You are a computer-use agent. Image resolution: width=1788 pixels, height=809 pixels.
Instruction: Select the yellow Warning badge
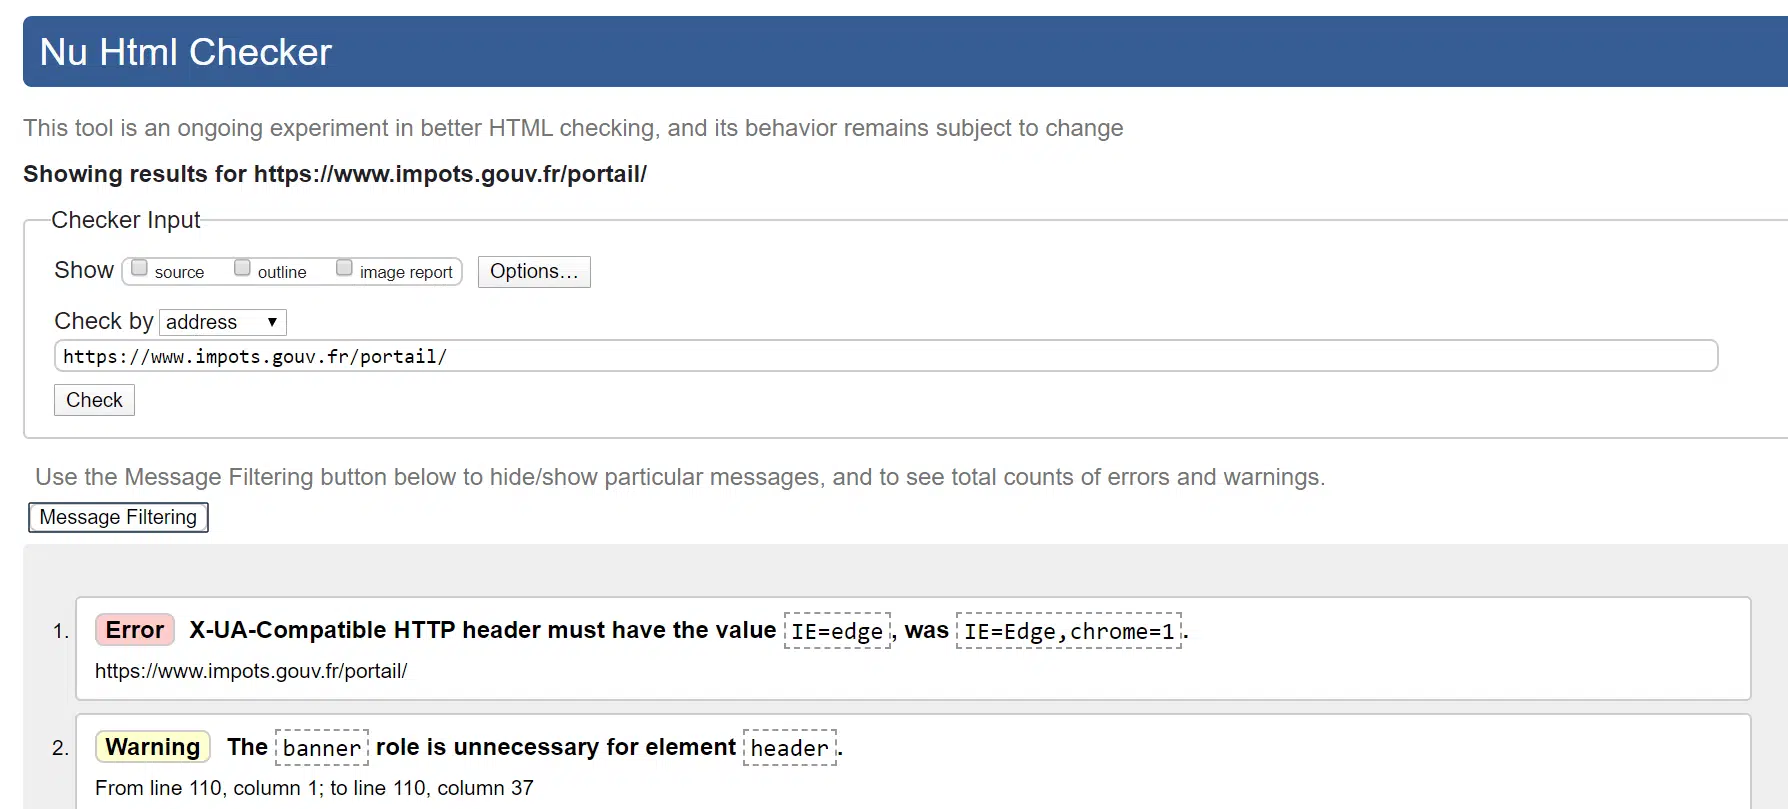point(153,747)
